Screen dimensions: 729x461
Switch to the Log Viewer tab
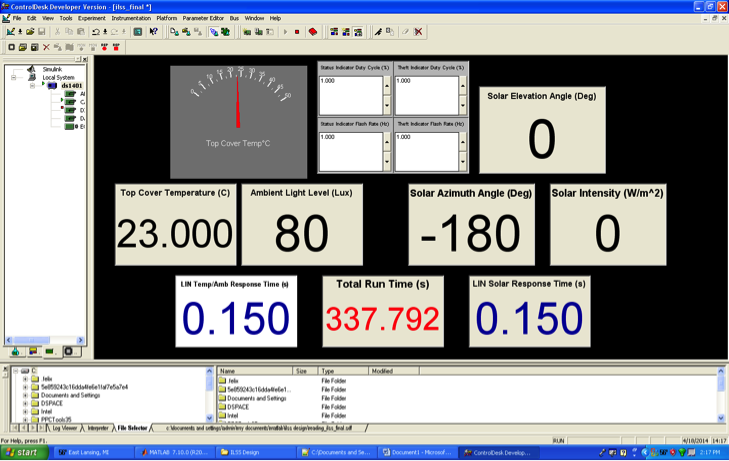[65, 428]
